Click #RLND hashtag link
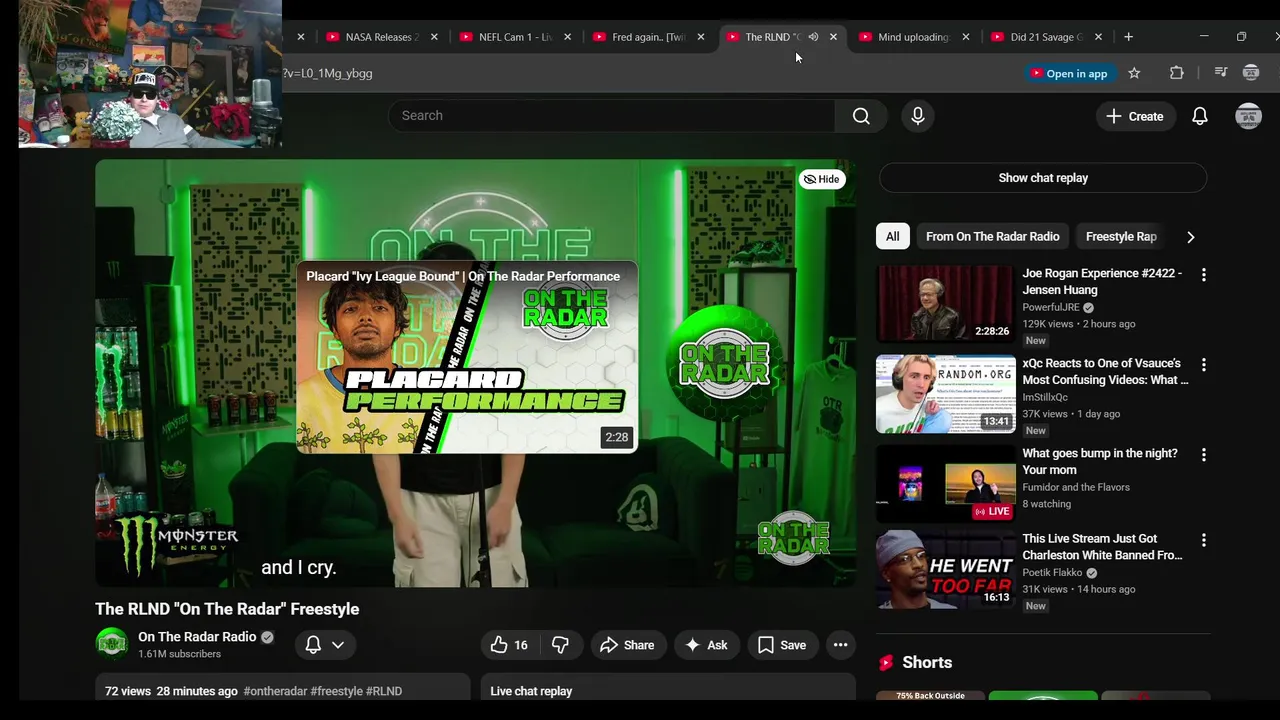The image size is (1280, 720). click(x=384, y=691)
